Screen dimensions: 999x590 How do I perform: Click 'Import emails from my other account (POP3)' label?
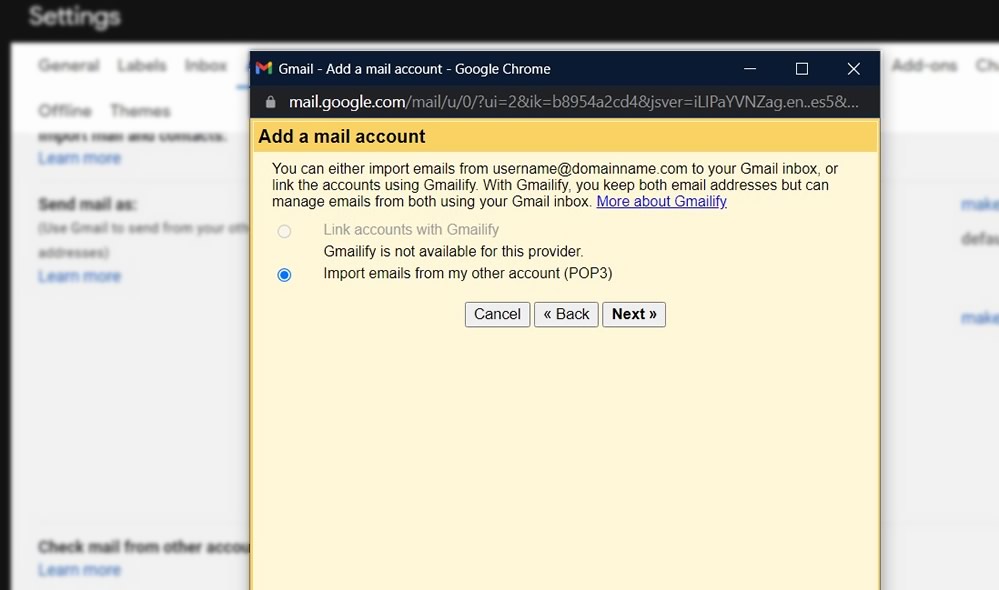point(468,273)
